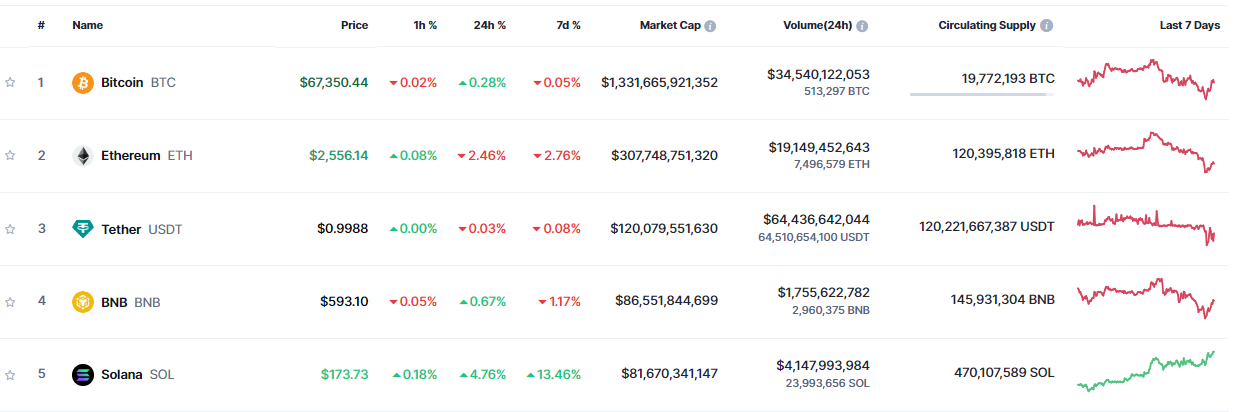
Task: Click the Tether logo icon
Action: 83,229
